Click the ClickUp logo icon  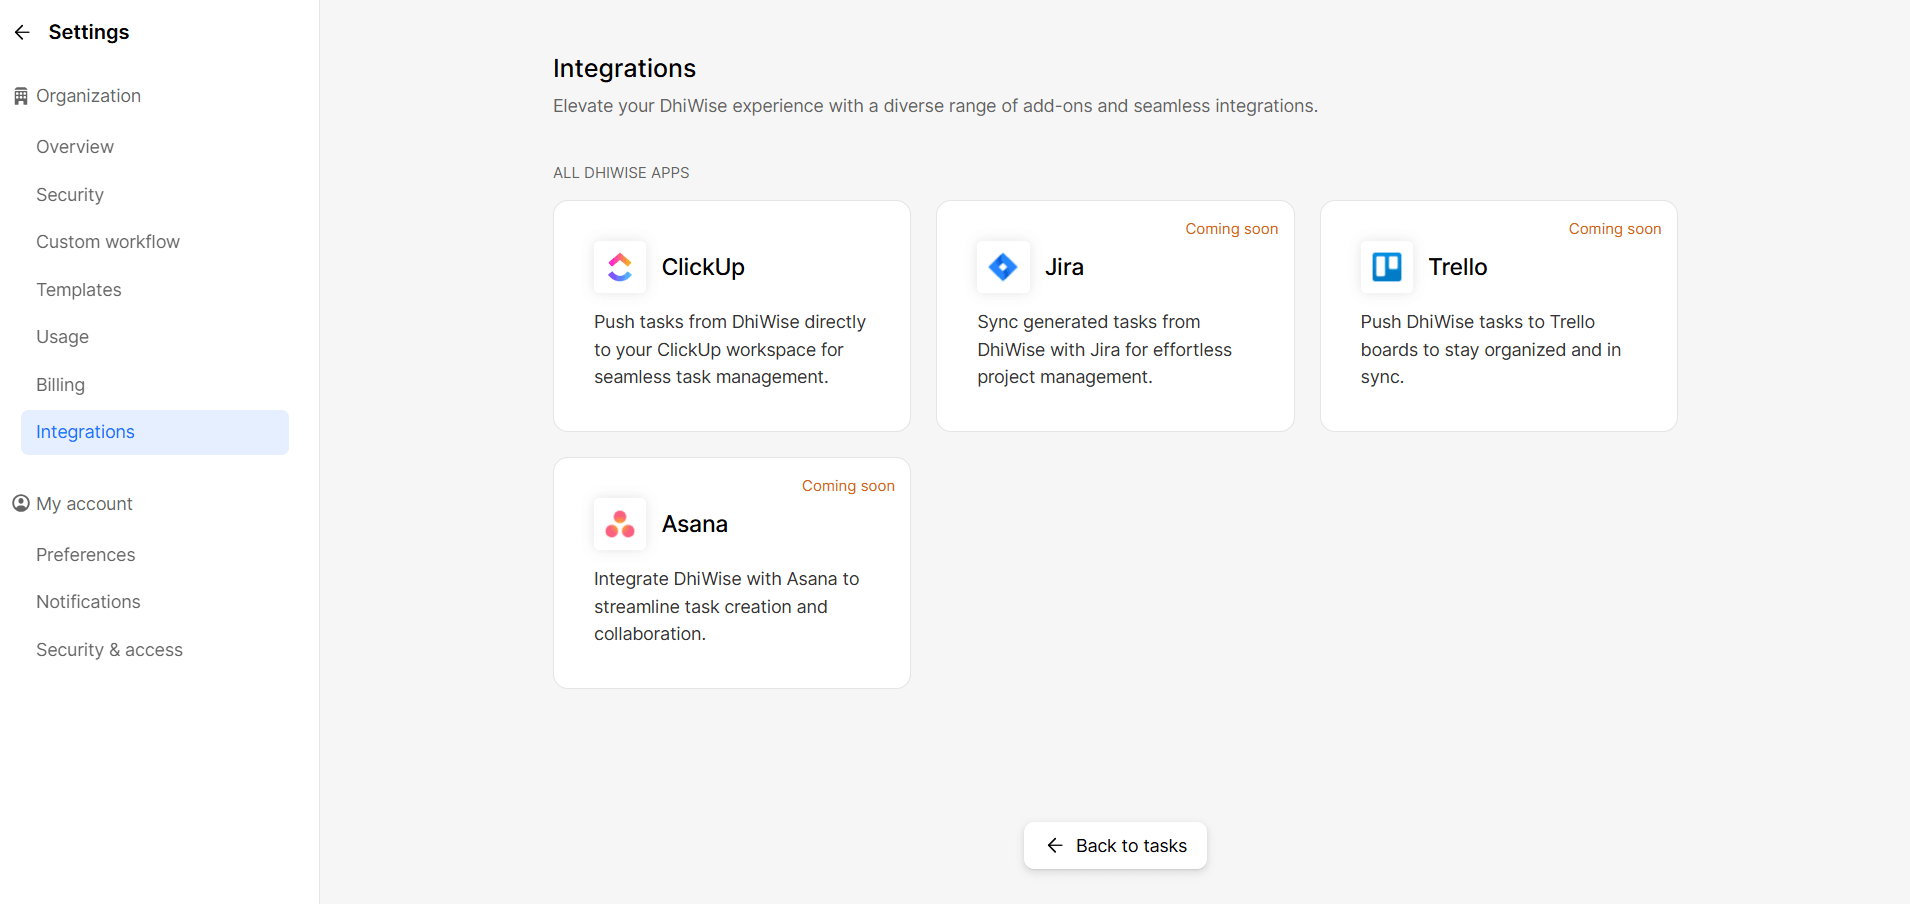coord(620,267)
